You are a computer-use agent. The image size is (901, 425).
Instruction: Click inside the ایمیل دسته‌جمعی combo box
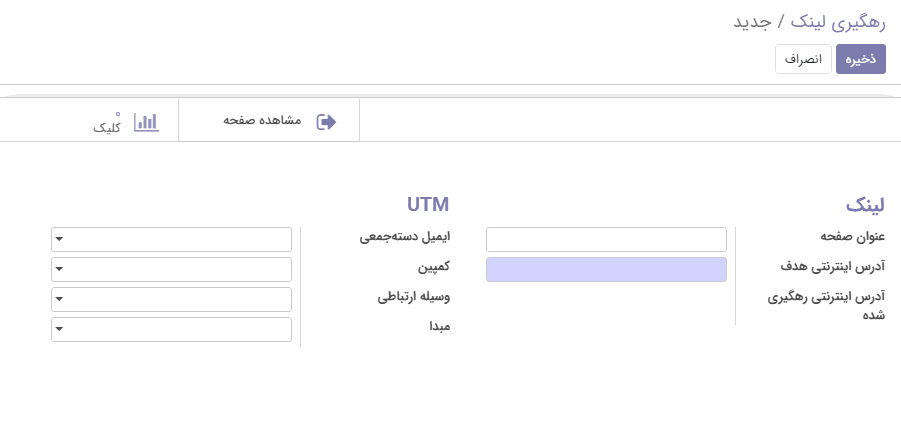(x=171, y=239)
